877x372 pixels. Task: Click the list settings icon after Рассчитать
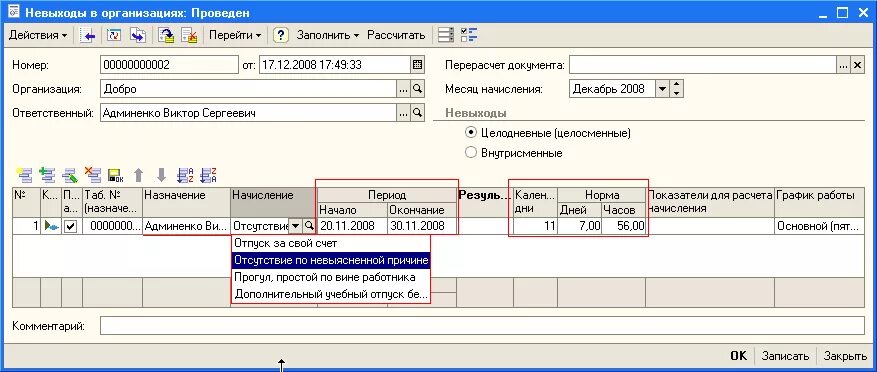(x=446, y=35)
